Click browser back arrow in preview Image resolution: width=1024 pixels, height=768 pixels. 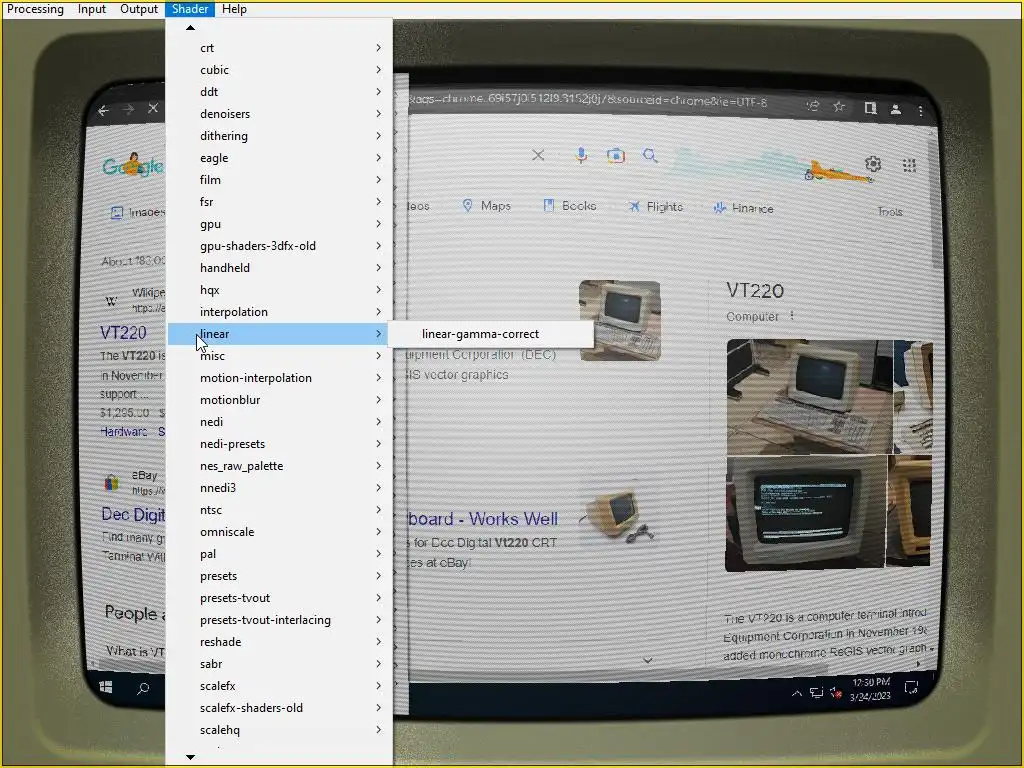pos(103,111)
